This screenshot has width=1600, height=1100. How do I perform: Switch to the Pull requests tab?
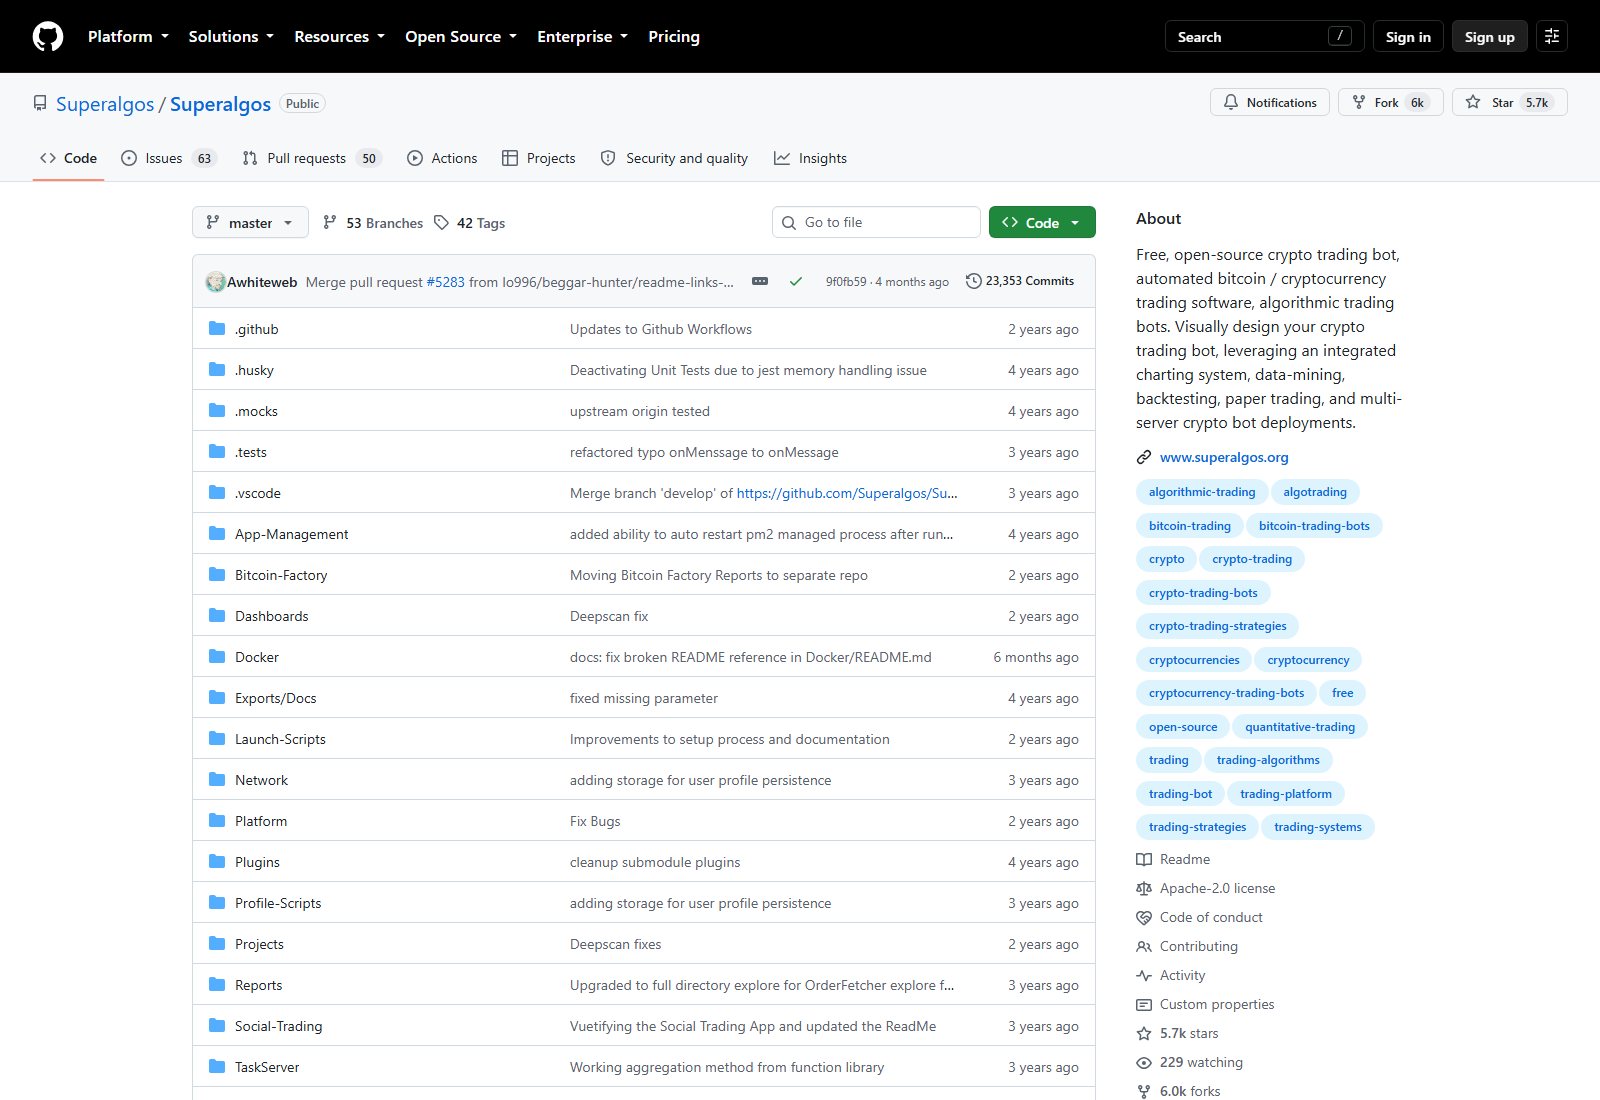tap(311, 158)
